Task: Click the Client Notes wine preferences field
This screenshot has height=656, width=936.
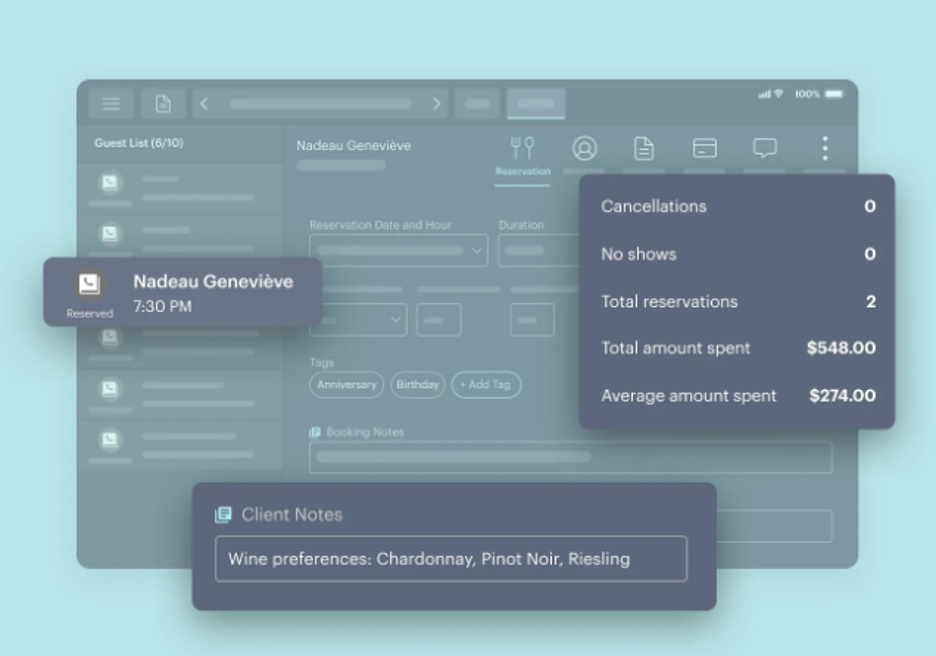Action: [450, 559]
